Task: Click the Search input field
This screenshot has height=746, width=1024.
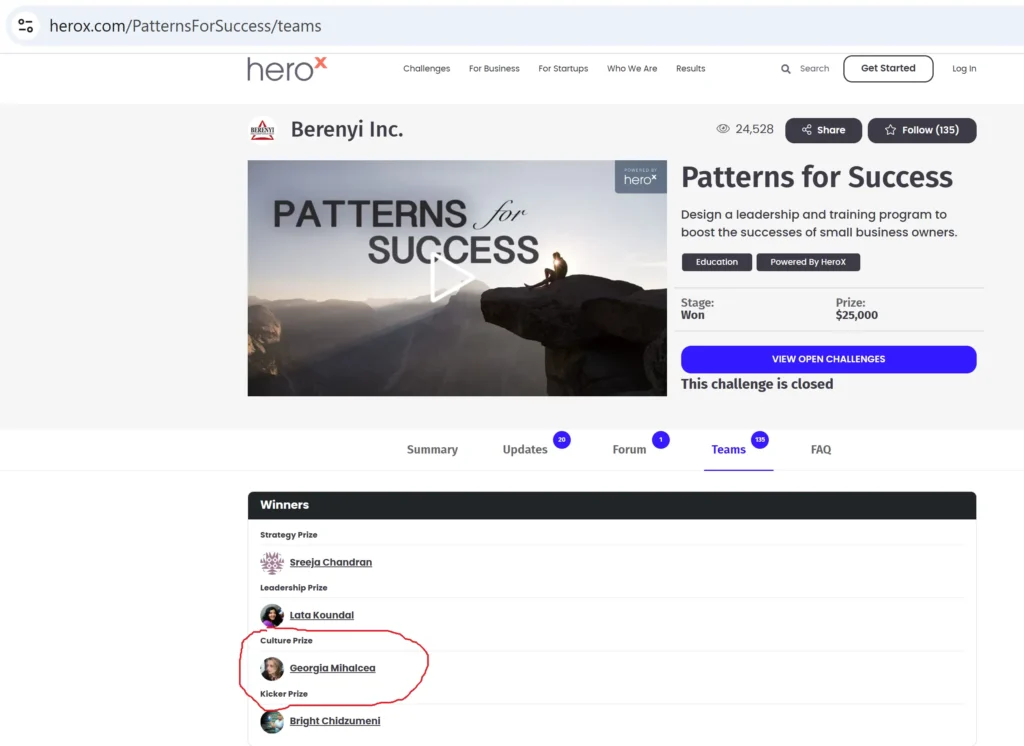Action: coord(814,69)
